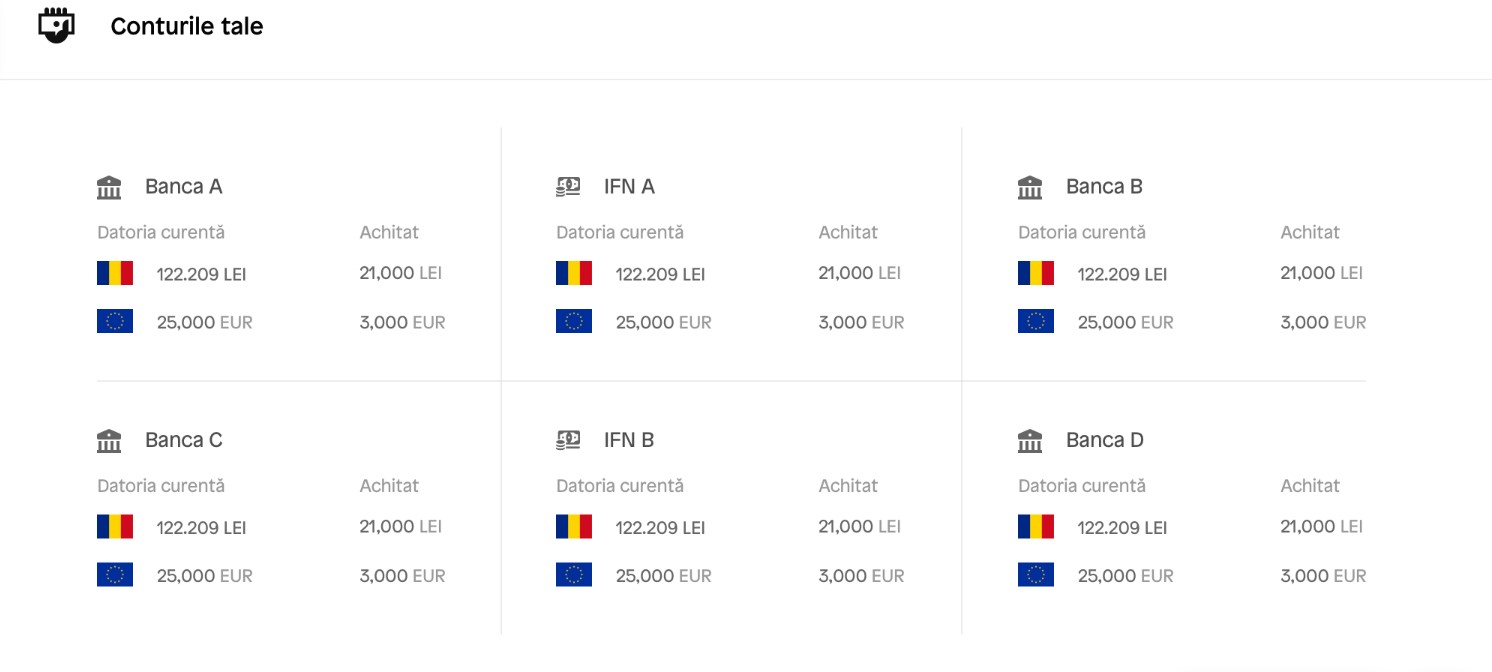The image size is (1492, 672).
Task: Click the bank building icon for Banca A
Action: point(109,187)
